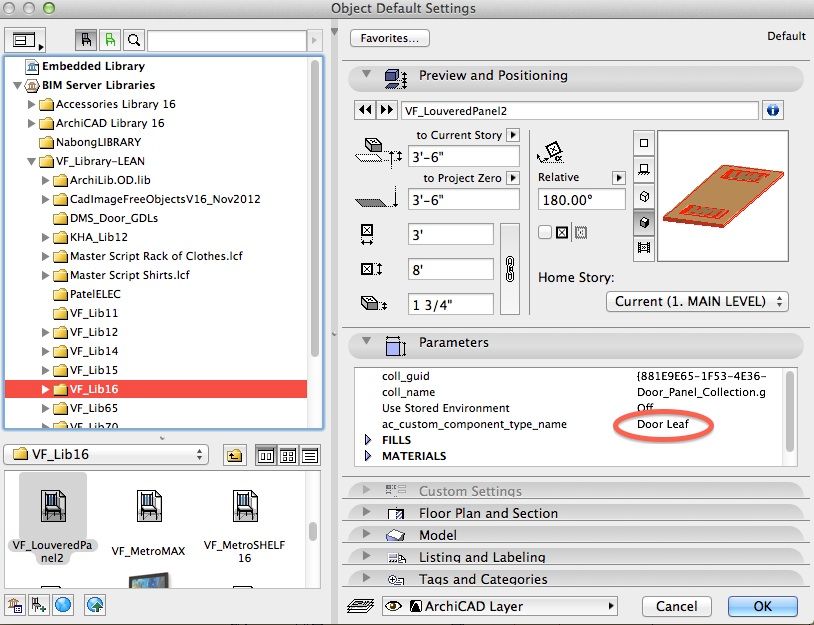814x625 pixels.
Task: Collapse the Preview and Positioning panel
Action: [x=367, y=74]
